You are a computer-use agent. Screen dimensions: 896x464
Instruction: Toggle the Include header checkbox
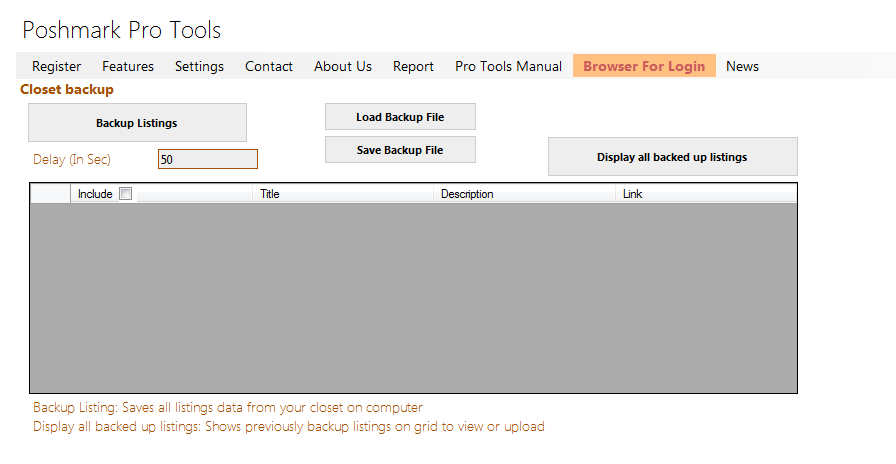(126, 194)
